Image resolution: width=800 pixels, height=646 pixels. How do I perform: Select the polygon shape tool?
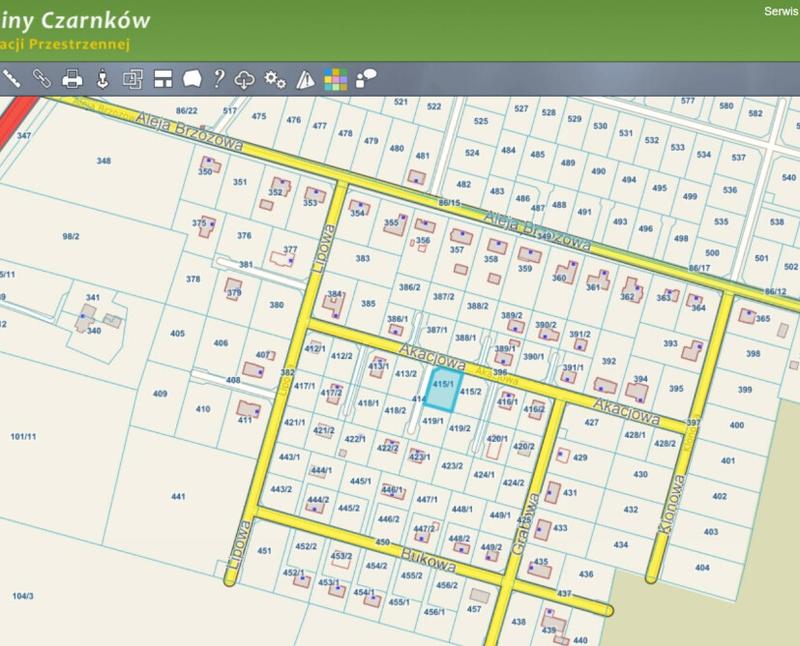click(192, 77)
